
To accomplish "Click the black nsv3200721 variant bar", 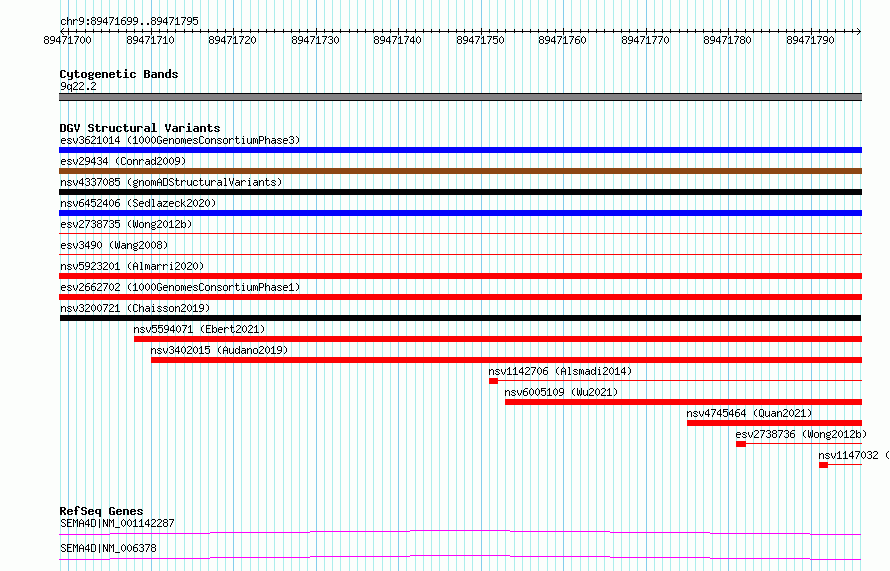I will coord(460,318).
